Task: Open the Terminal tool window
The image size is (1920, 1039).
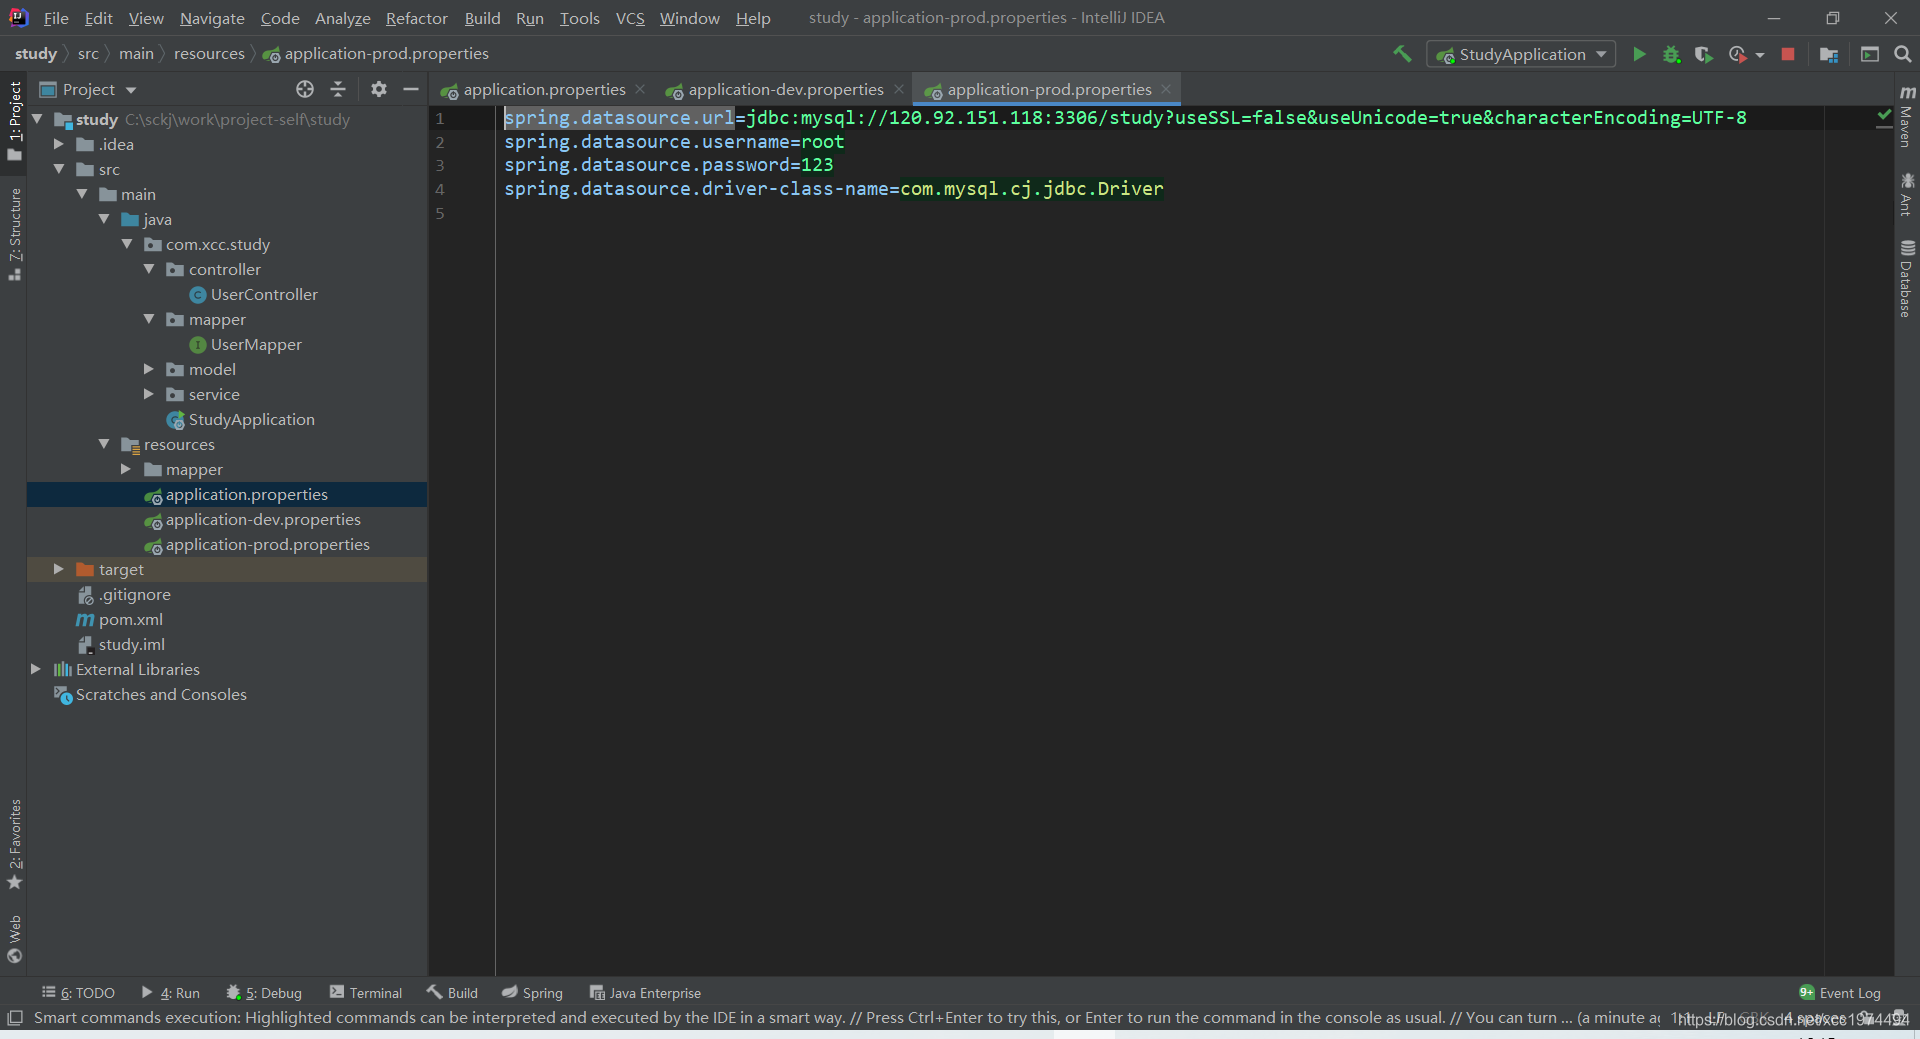Action: tap(366, 993)
